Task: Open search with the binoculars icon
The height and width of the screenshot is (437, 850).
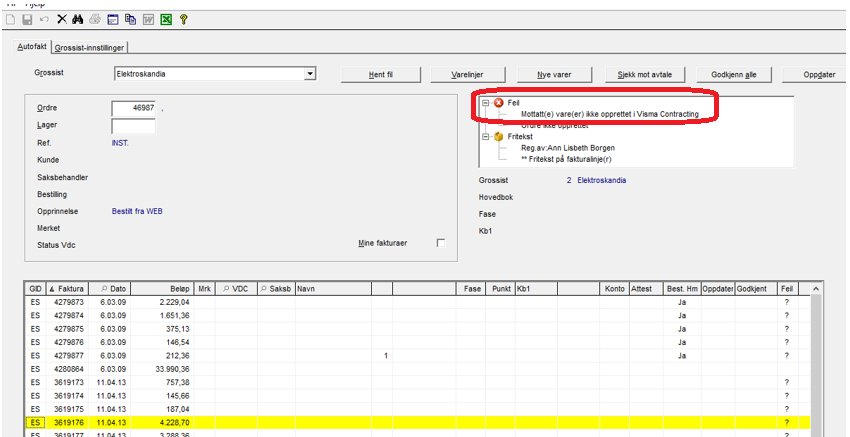Action: (x=78, y=20)
